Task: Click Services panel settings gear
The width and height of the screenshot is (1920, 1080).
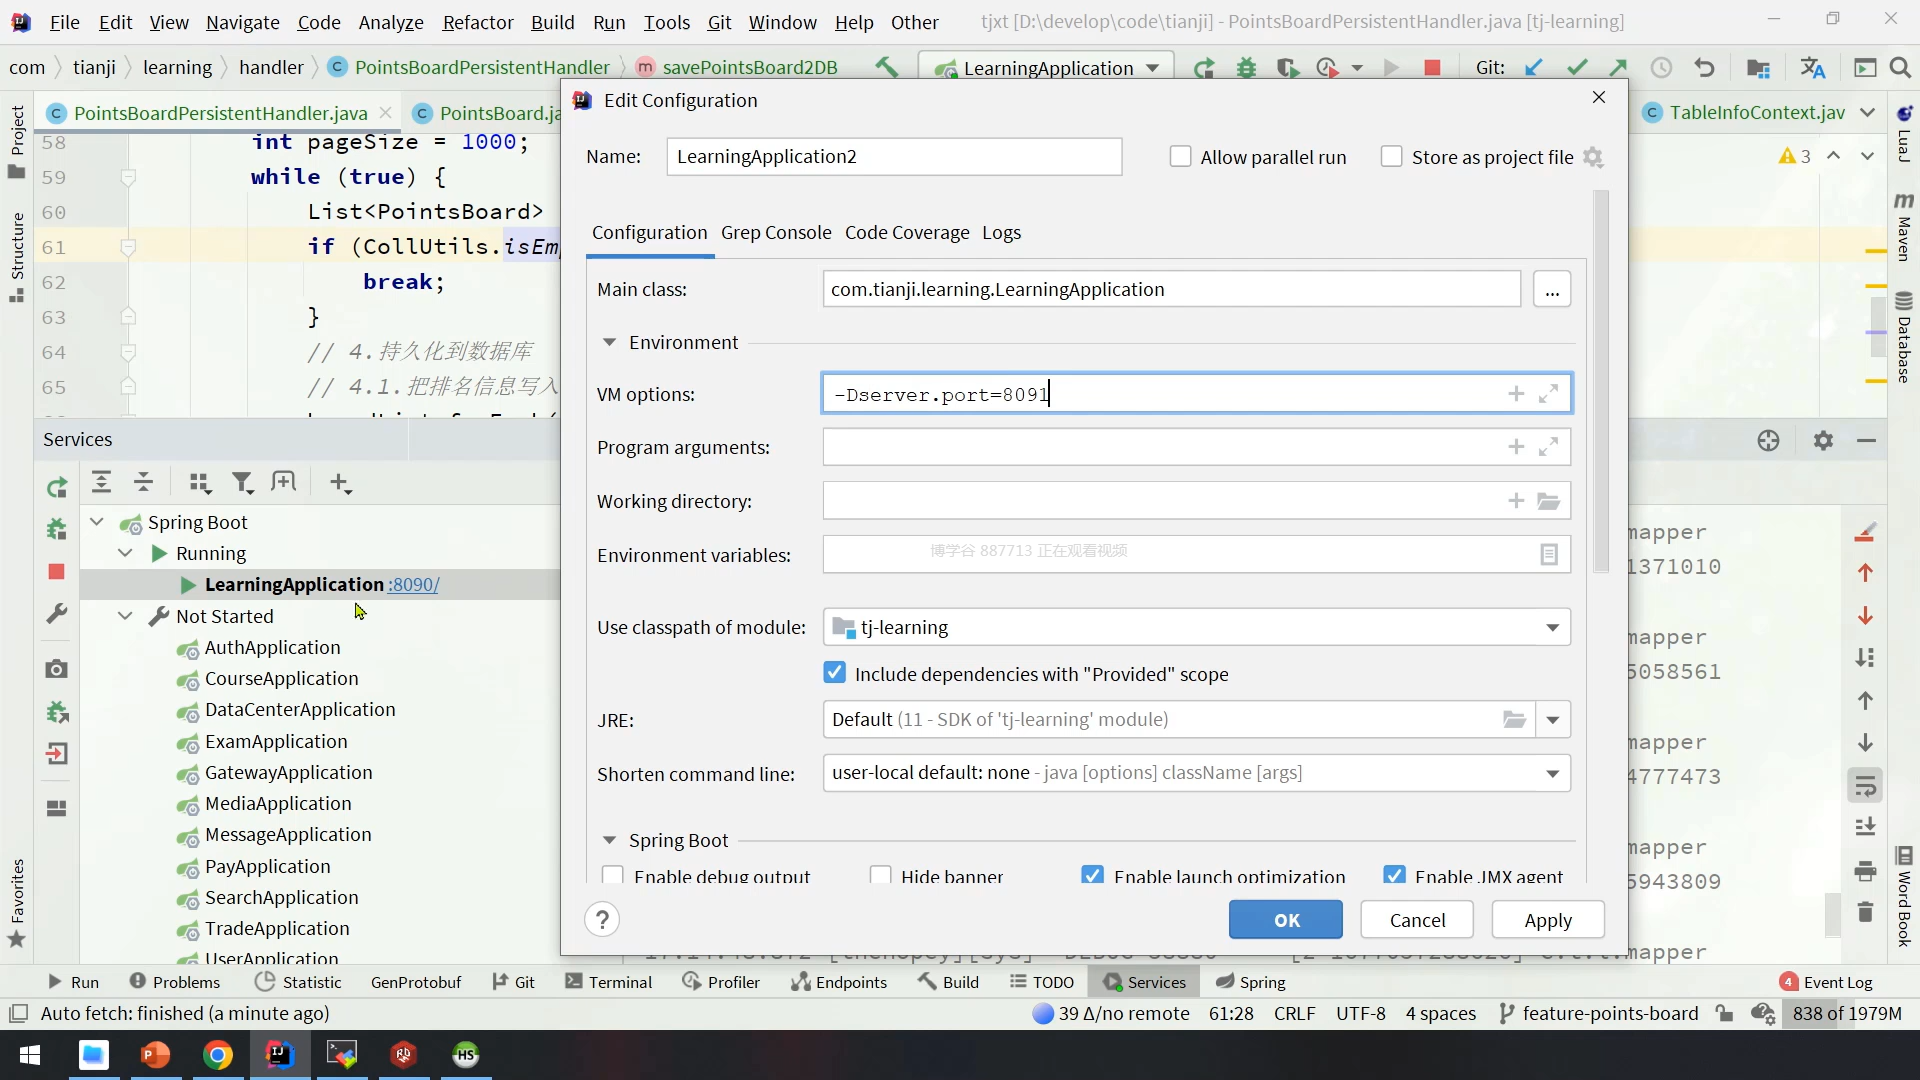Action: pyautogui.click(x=1823, y=441)
